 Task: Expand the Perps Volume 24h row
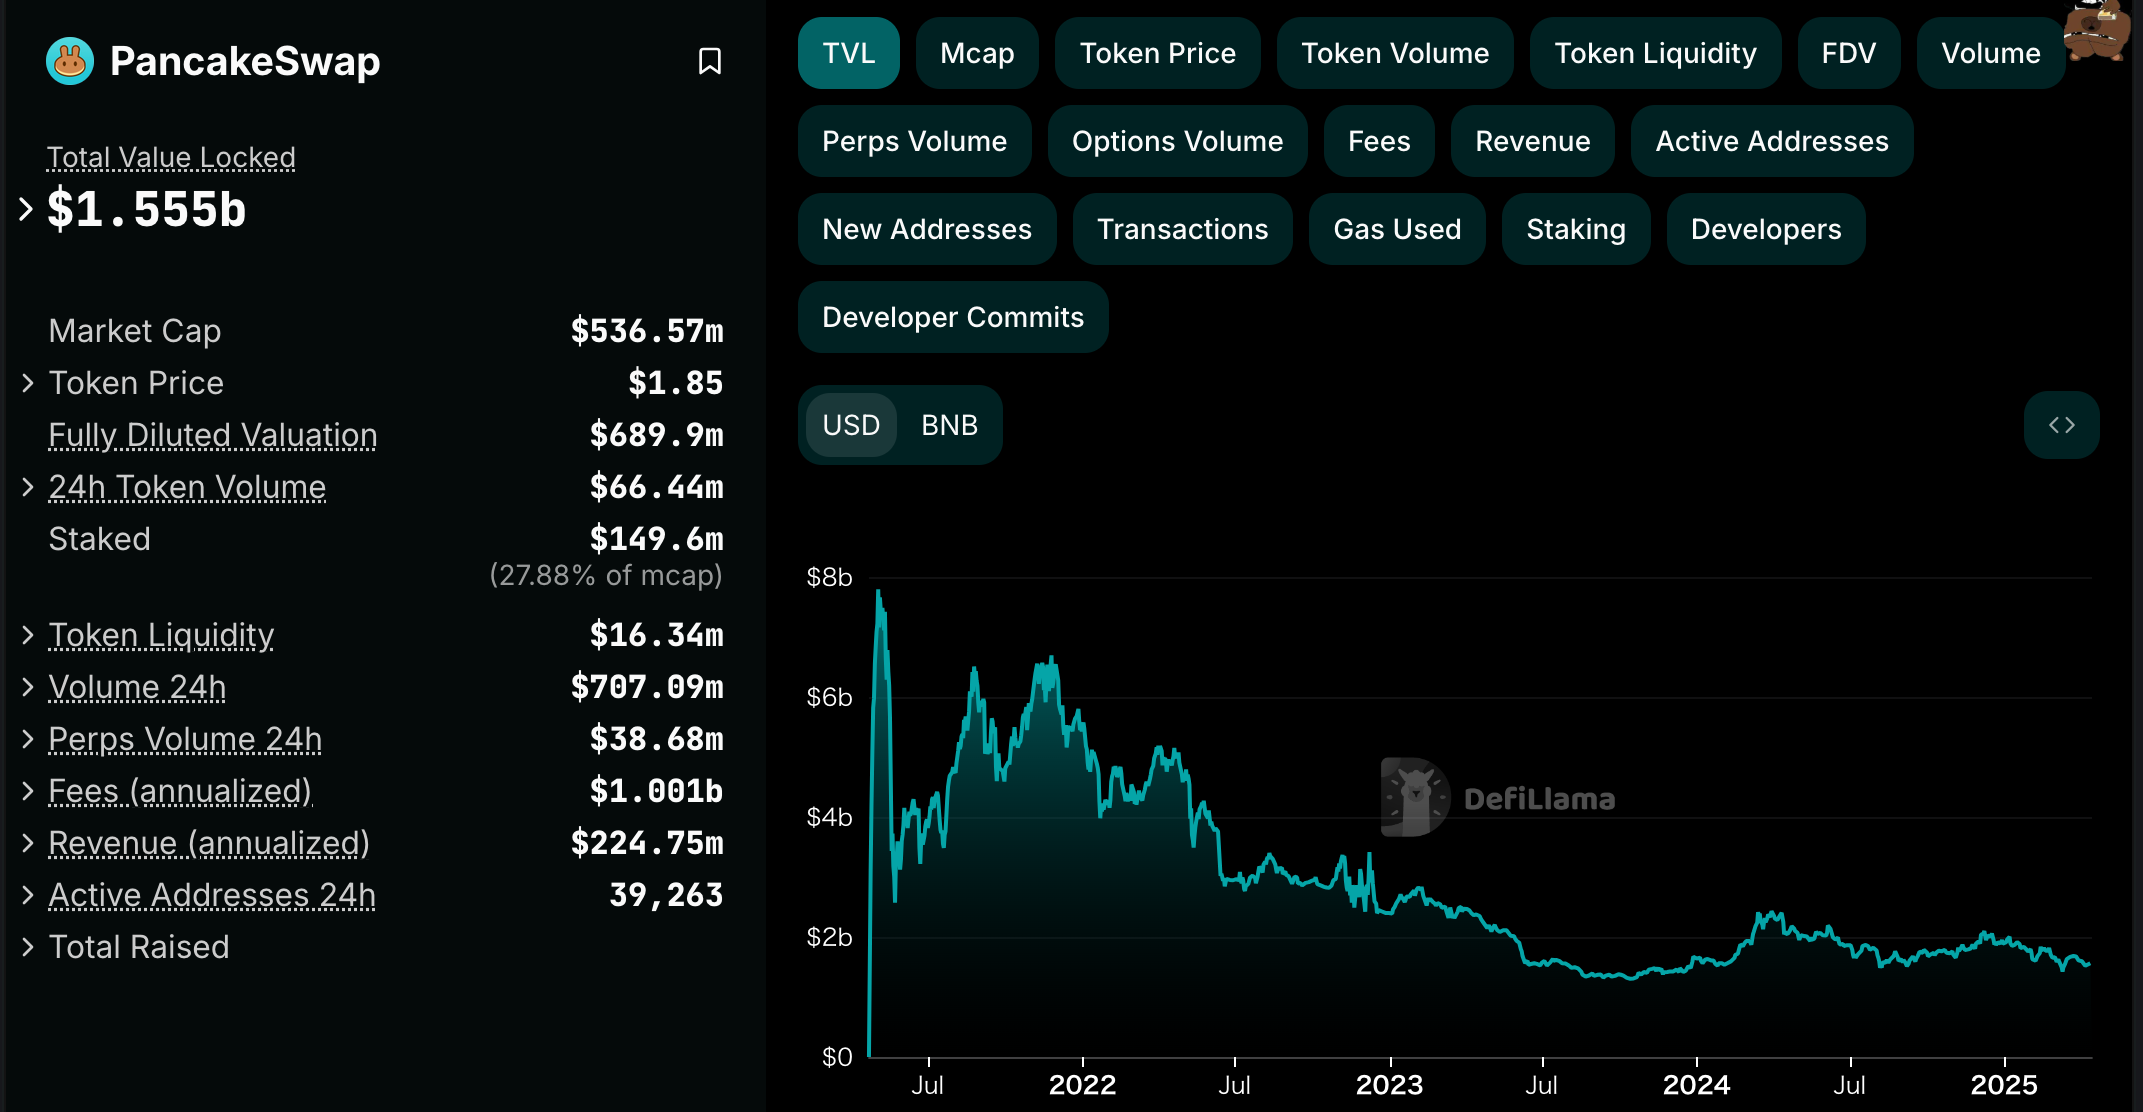[28, 739]
